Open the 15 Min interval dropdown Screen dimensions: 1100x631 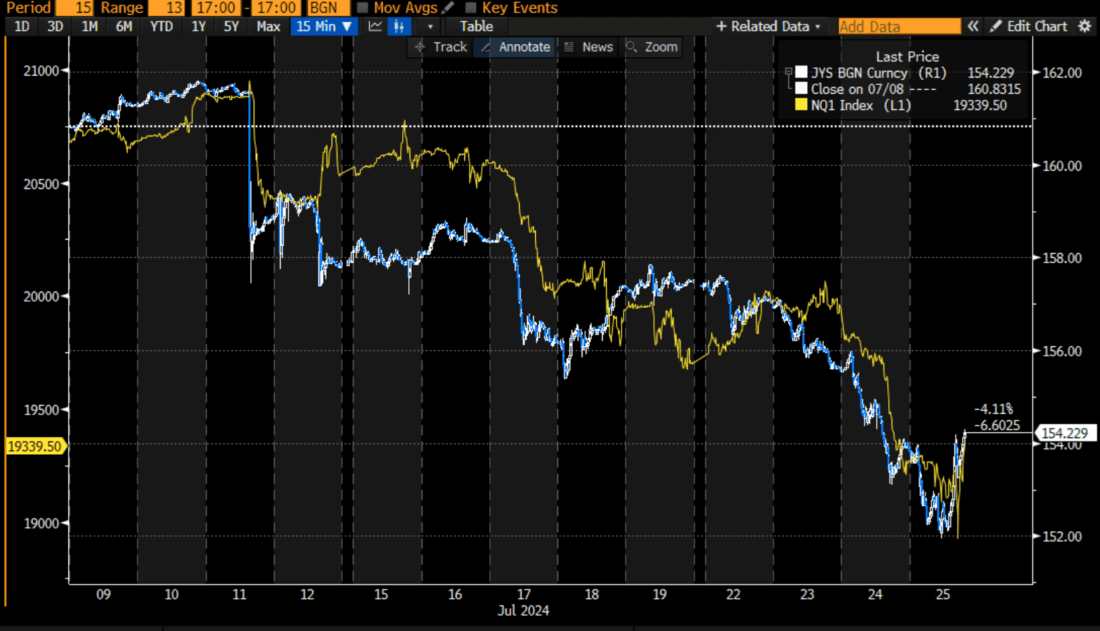[x=322, y=26]
